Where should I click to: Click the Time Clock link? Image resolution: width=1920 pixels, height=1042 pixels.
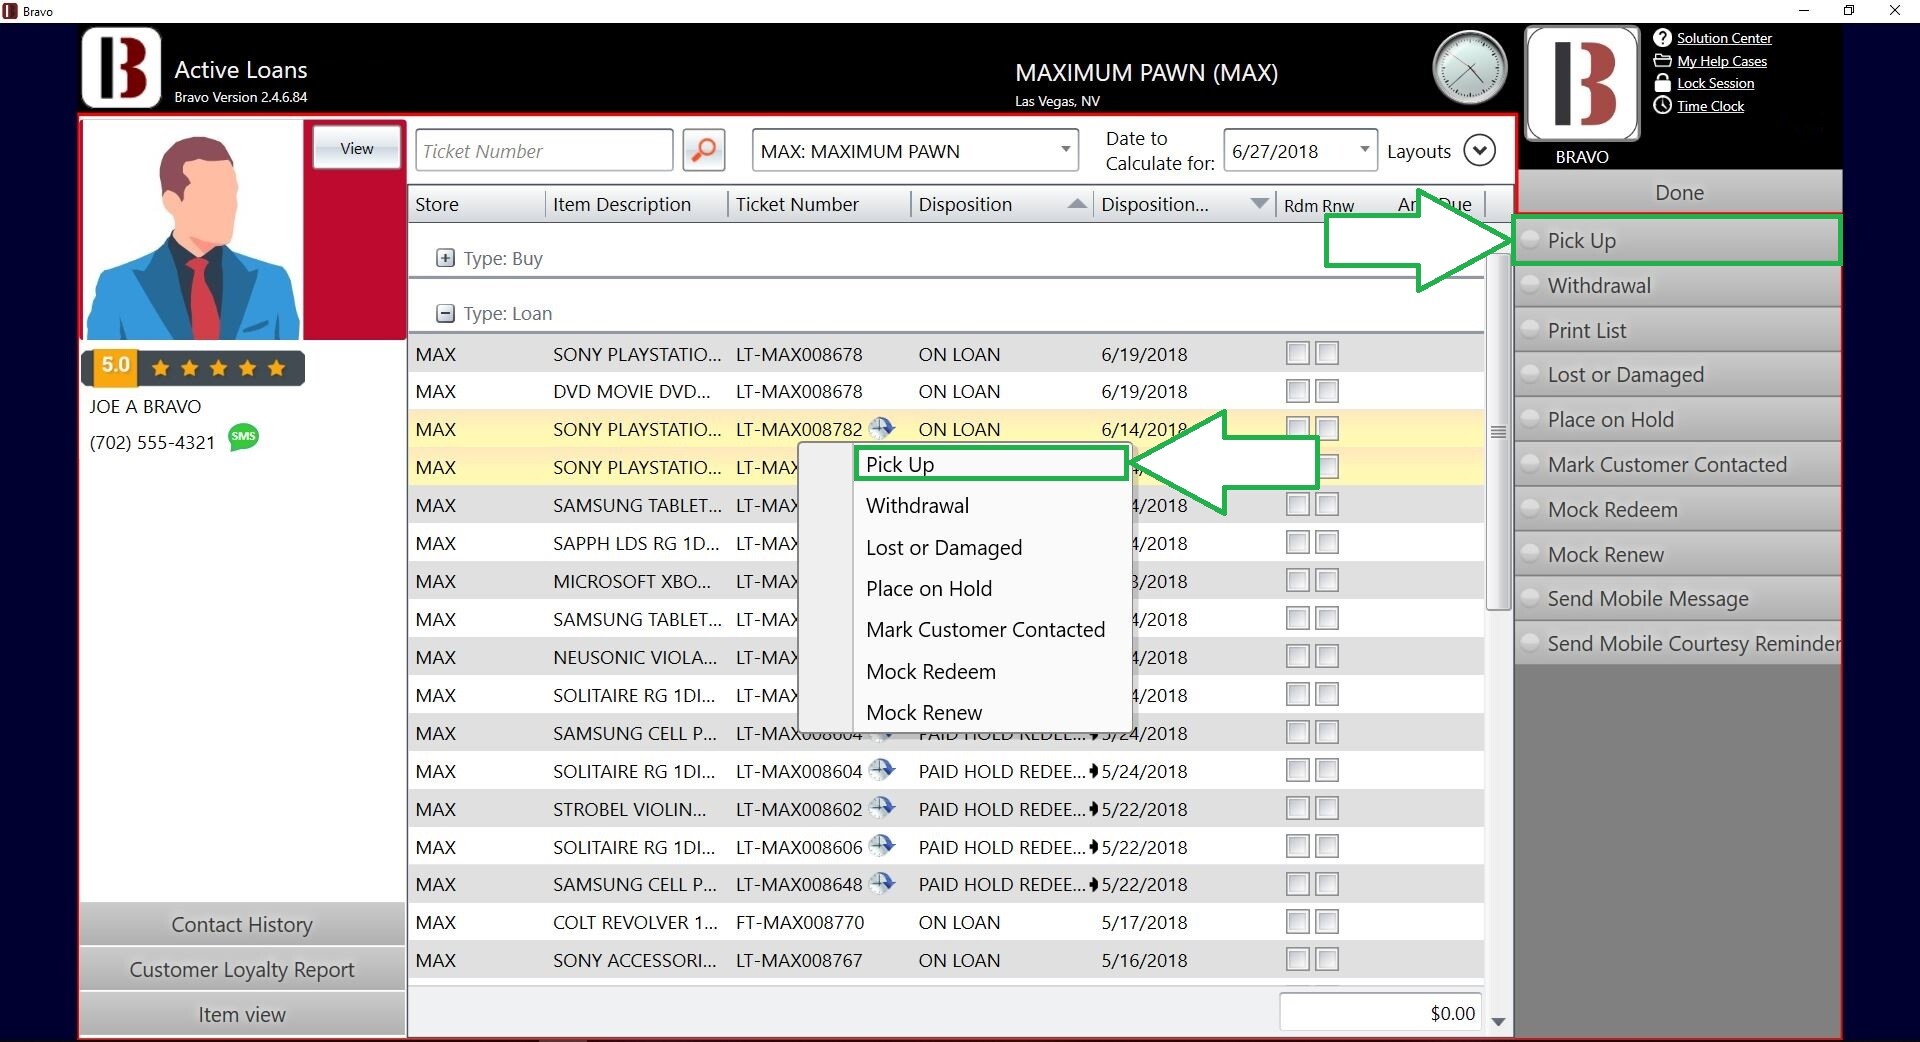click(x=1710, y=106)
